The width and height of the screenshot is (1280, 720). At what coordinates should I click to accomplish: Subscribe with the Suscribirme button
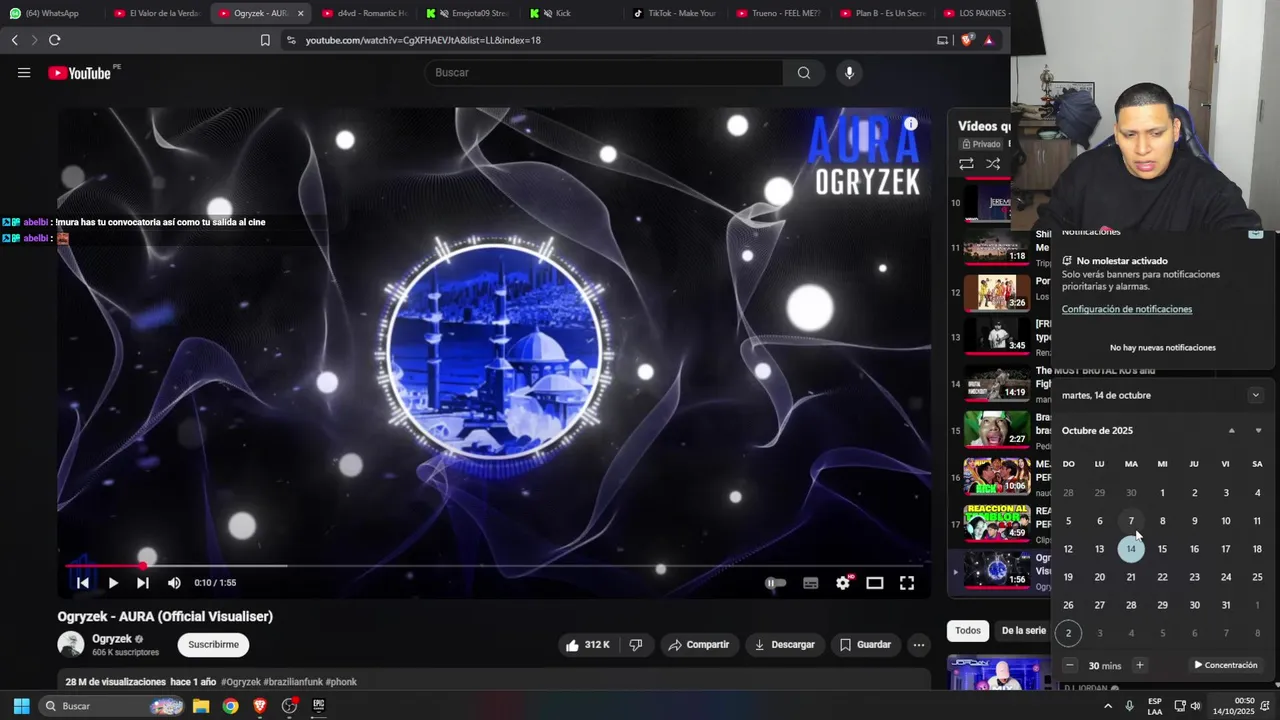(x=213, y=645)
